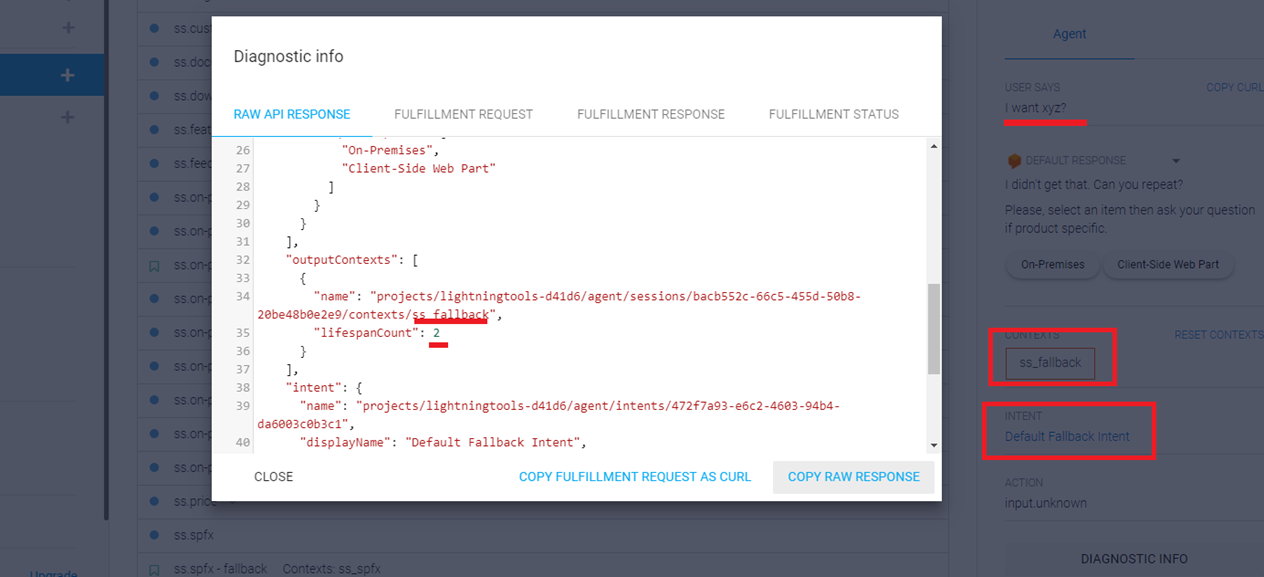Click the plus icon below the highlighted row
The height and width of the screenshot is (577, 1264).
[68, 117]
